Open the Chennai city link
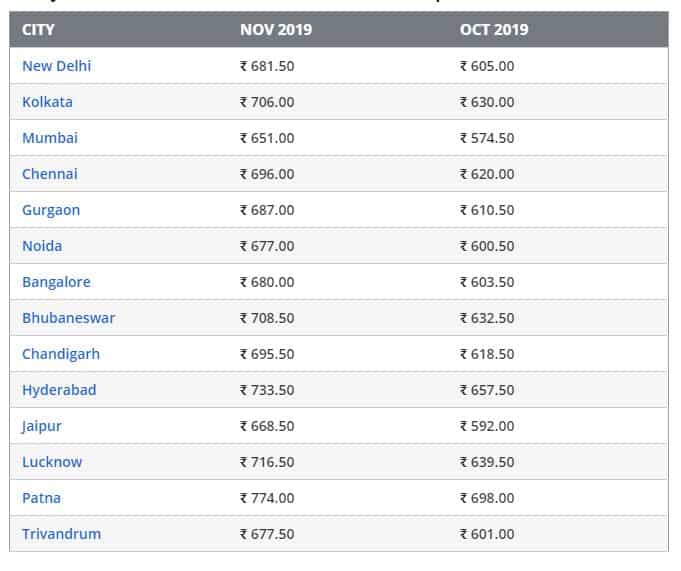The width and height of the screenshot is (681, 571). point(50,174)
